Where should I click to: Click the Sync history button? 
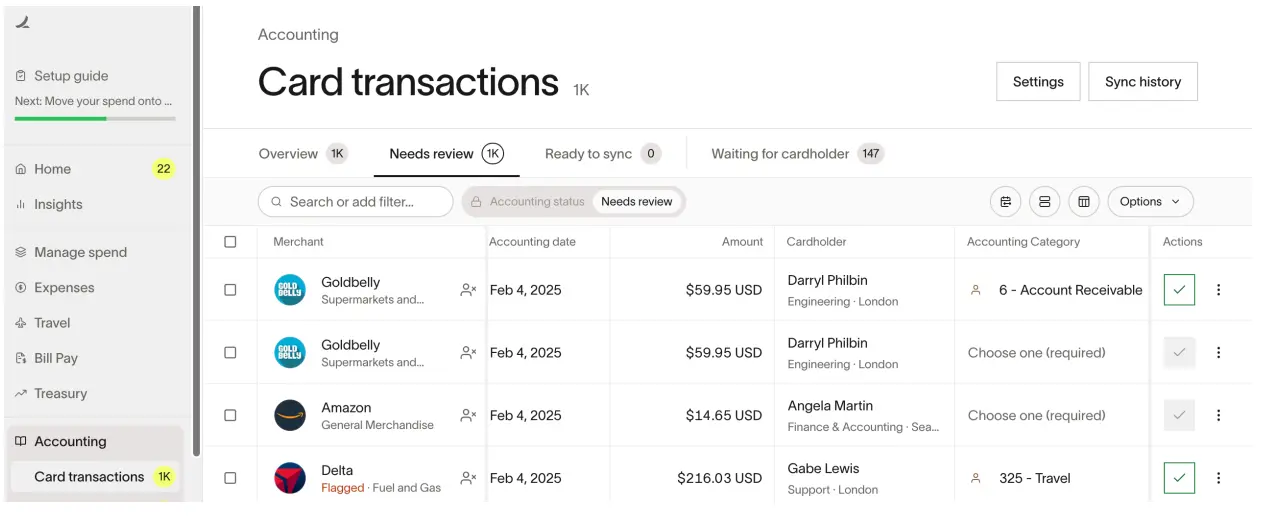pos(1143,82)
